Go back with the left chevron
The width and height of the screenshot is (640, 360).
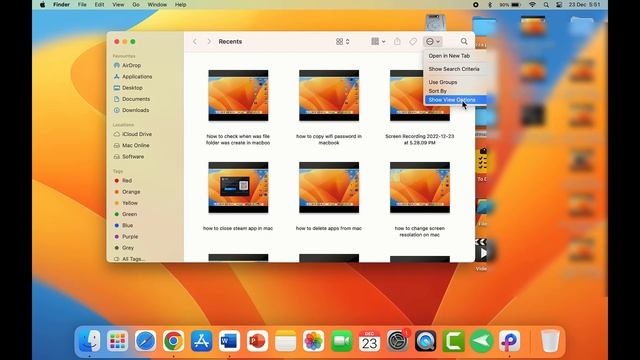coord(195,42)
